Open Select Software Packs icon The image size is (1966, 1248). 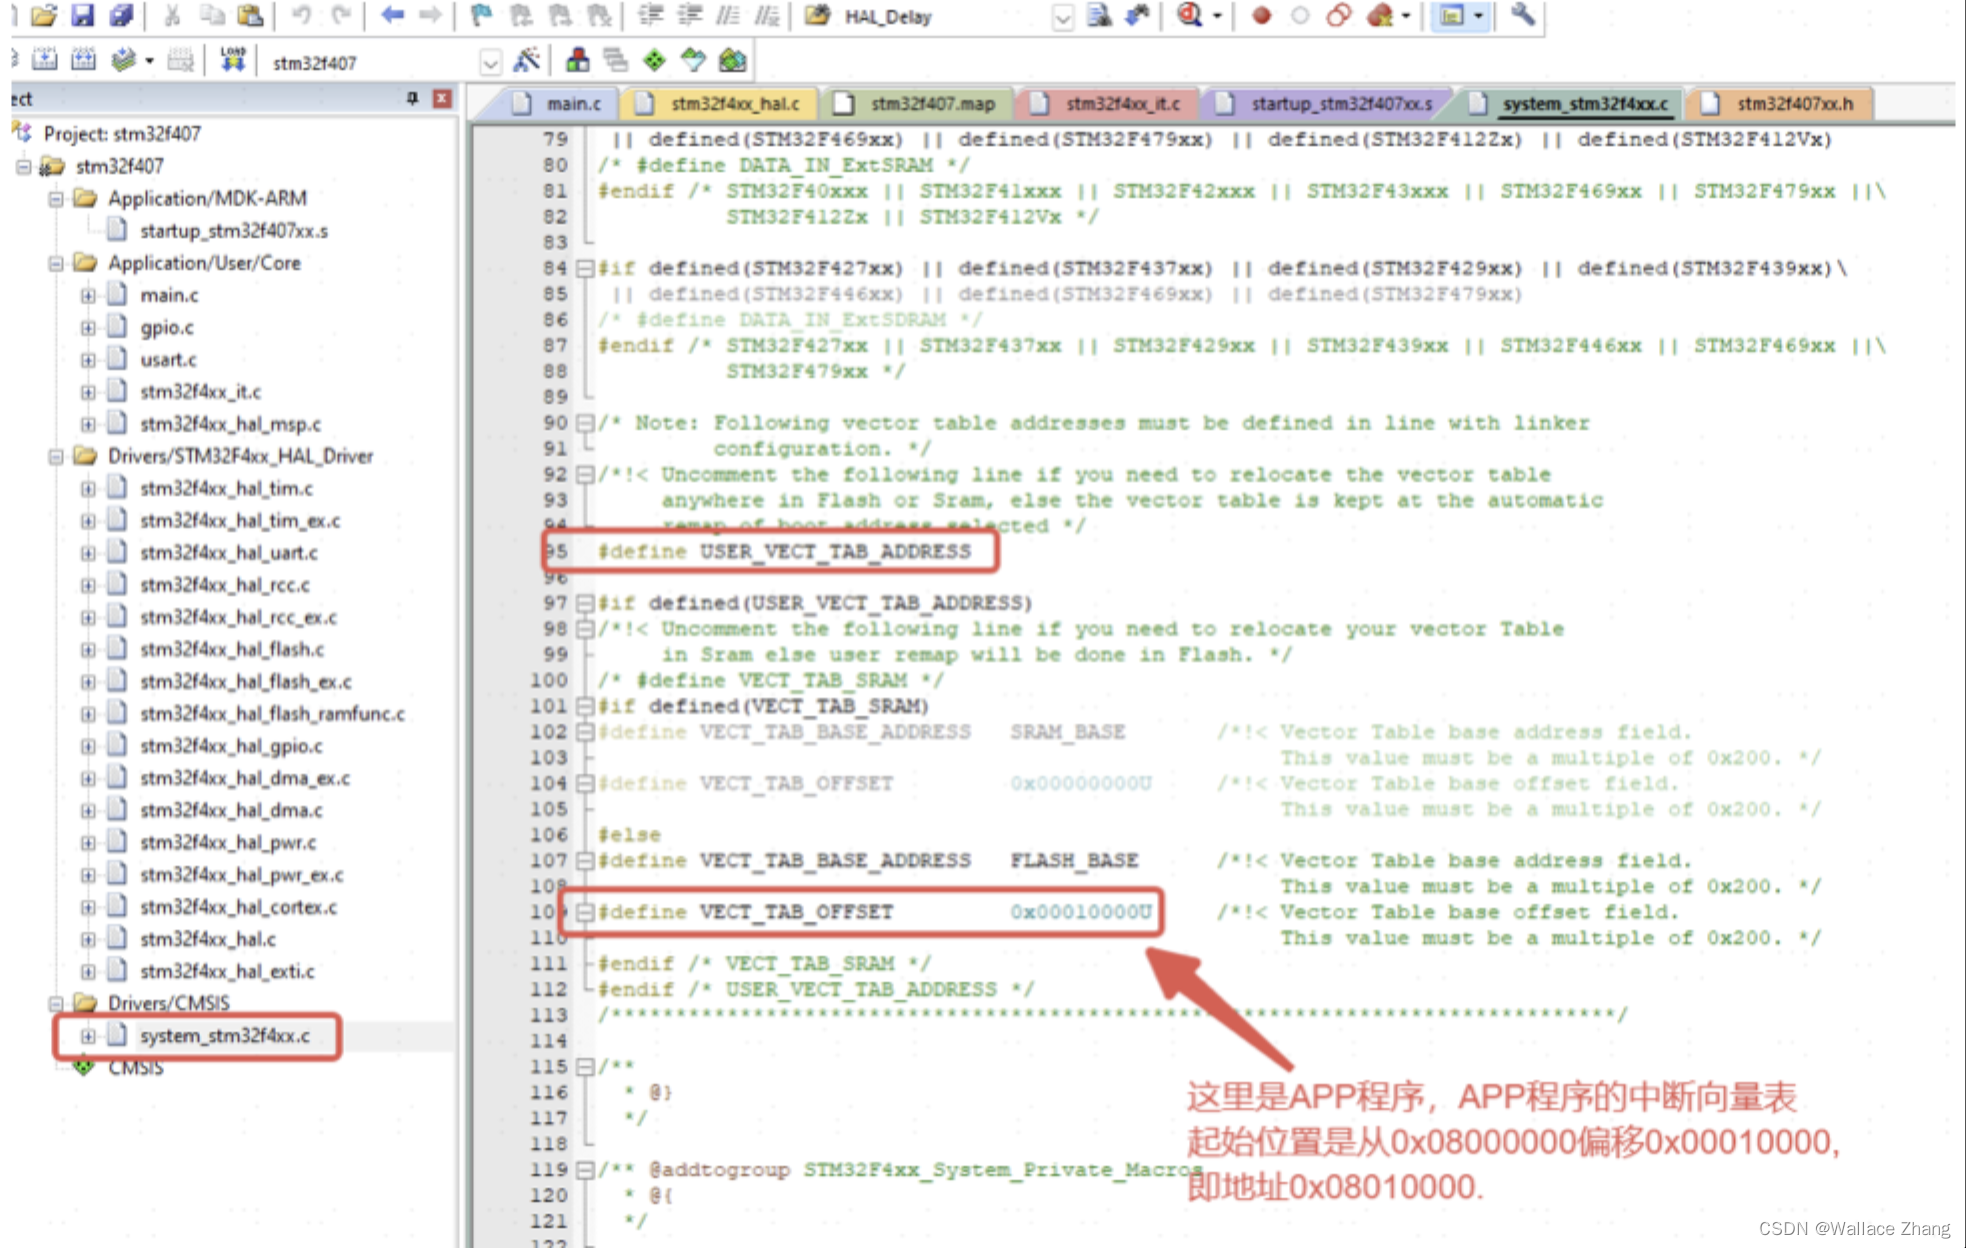(693, 61)
